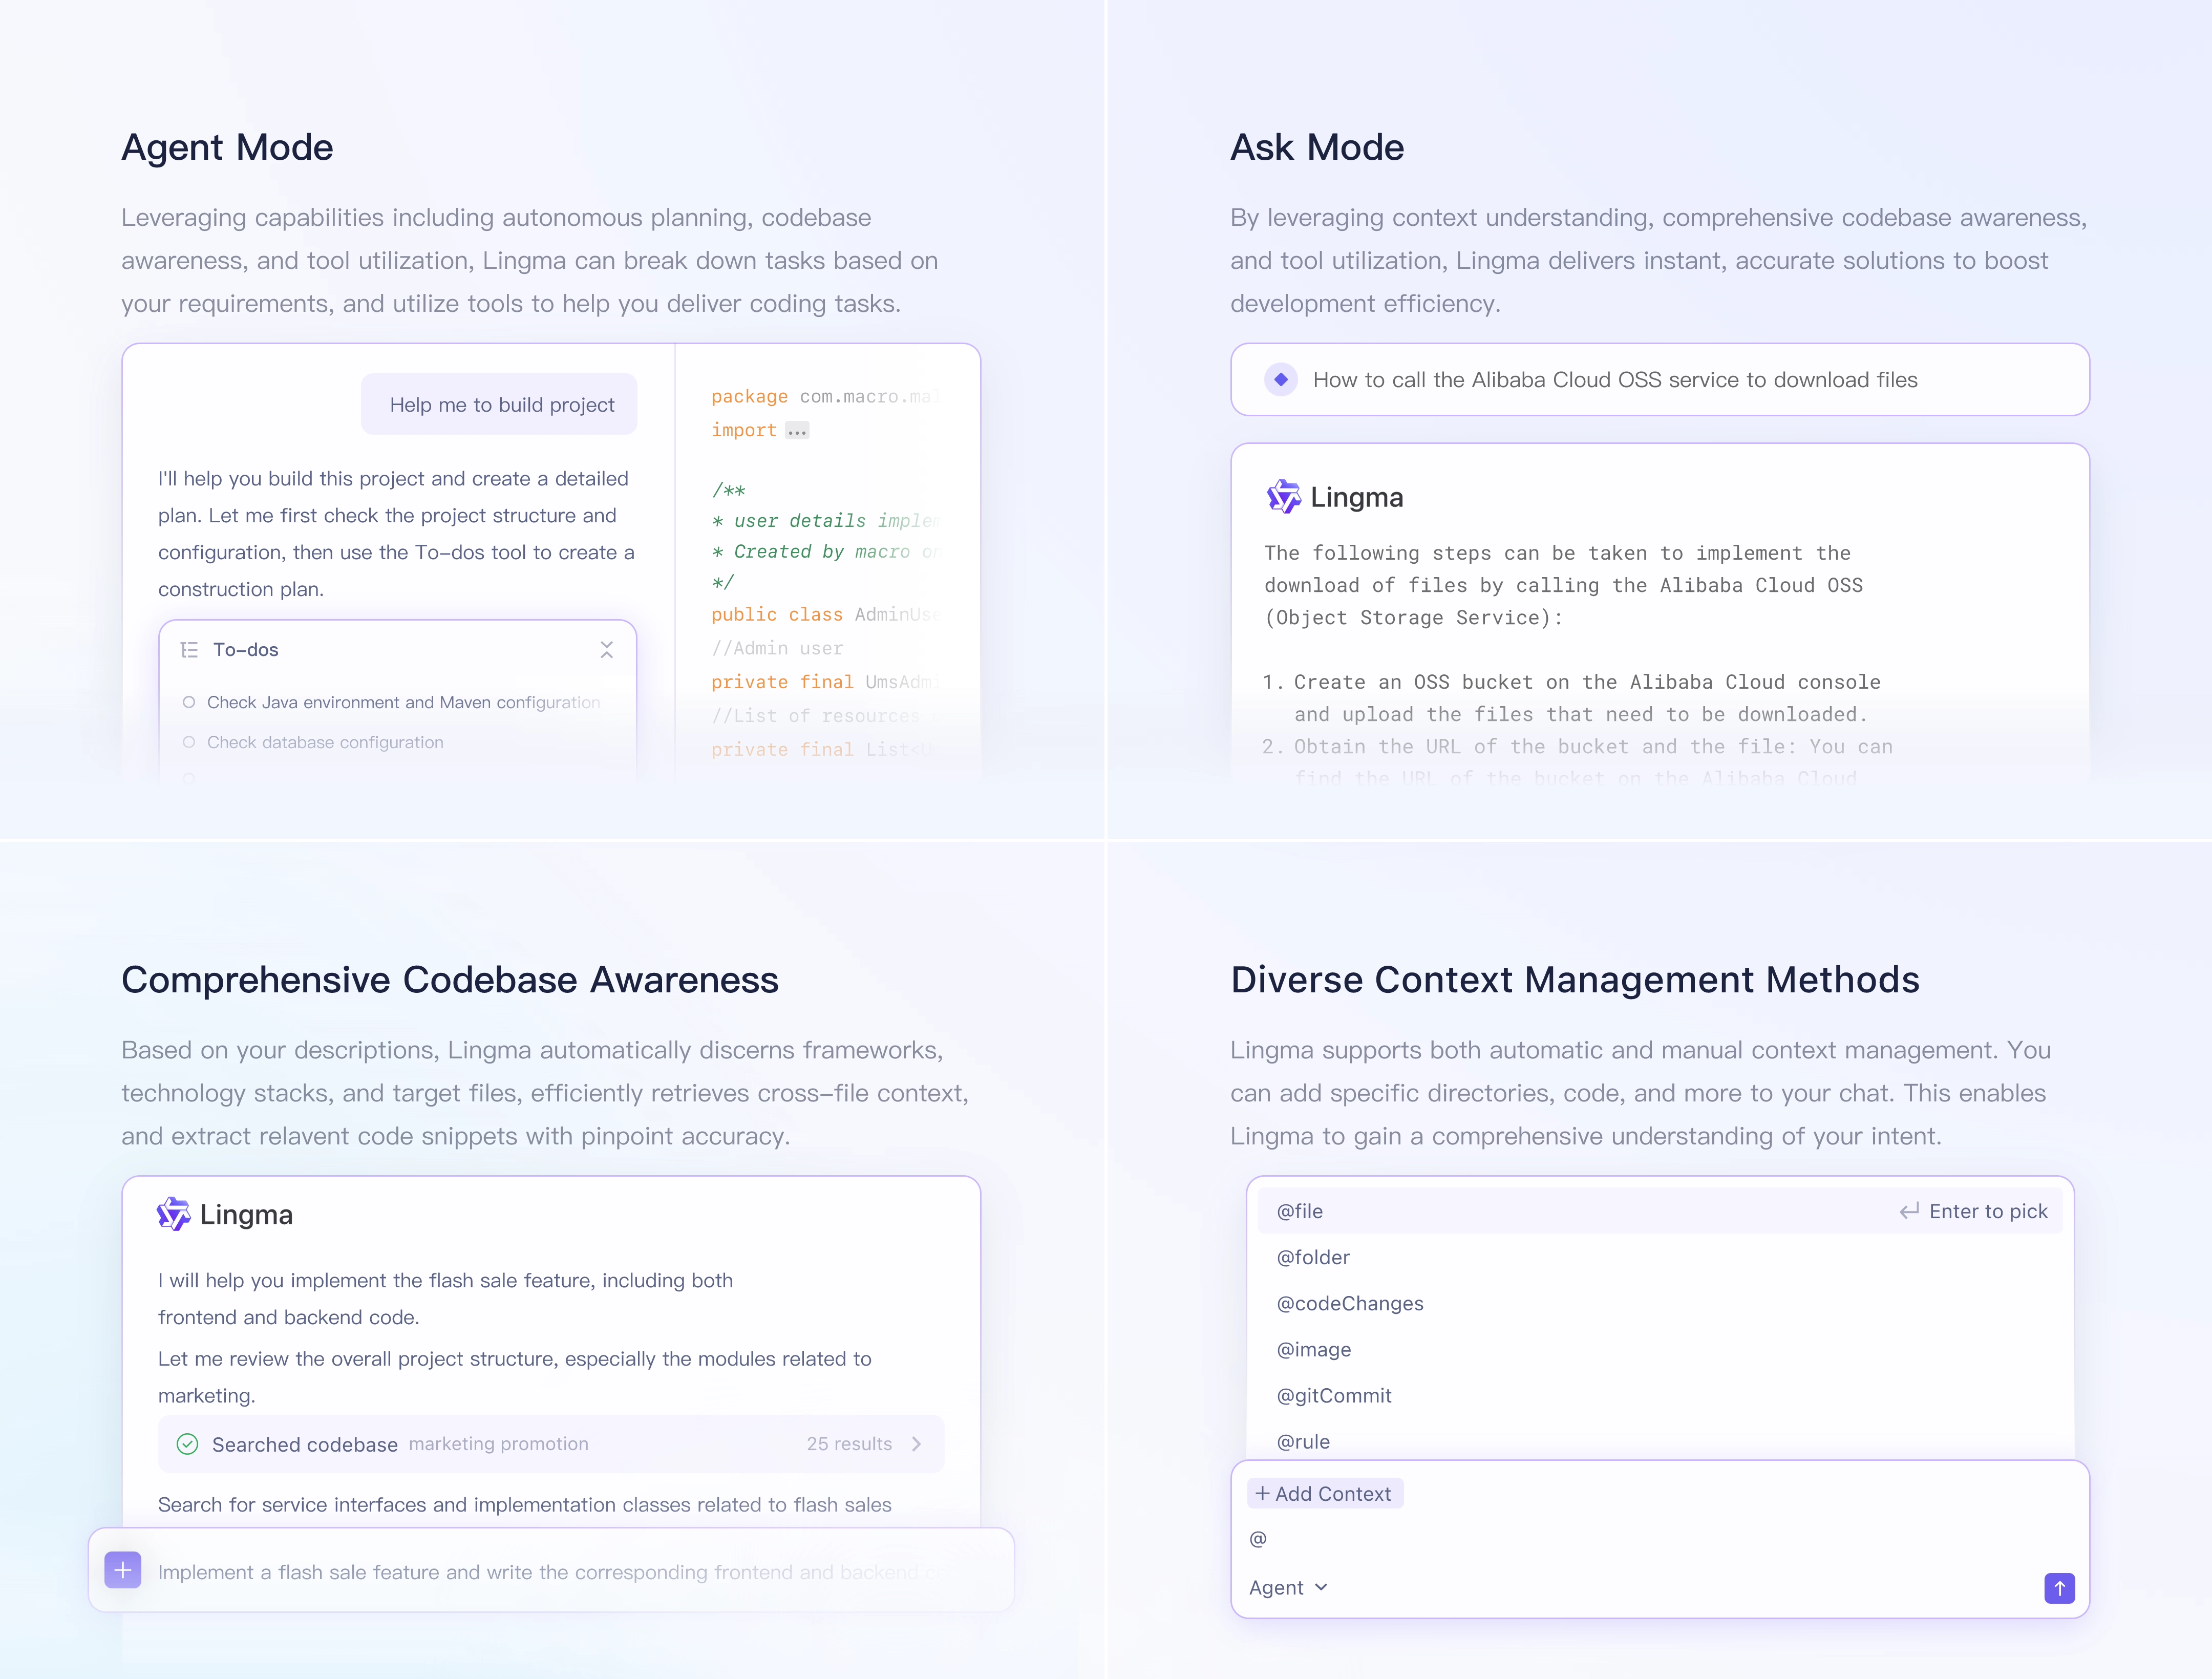Click the purple send arrow button
2212x1679 pixels.
(2059, 1588)
